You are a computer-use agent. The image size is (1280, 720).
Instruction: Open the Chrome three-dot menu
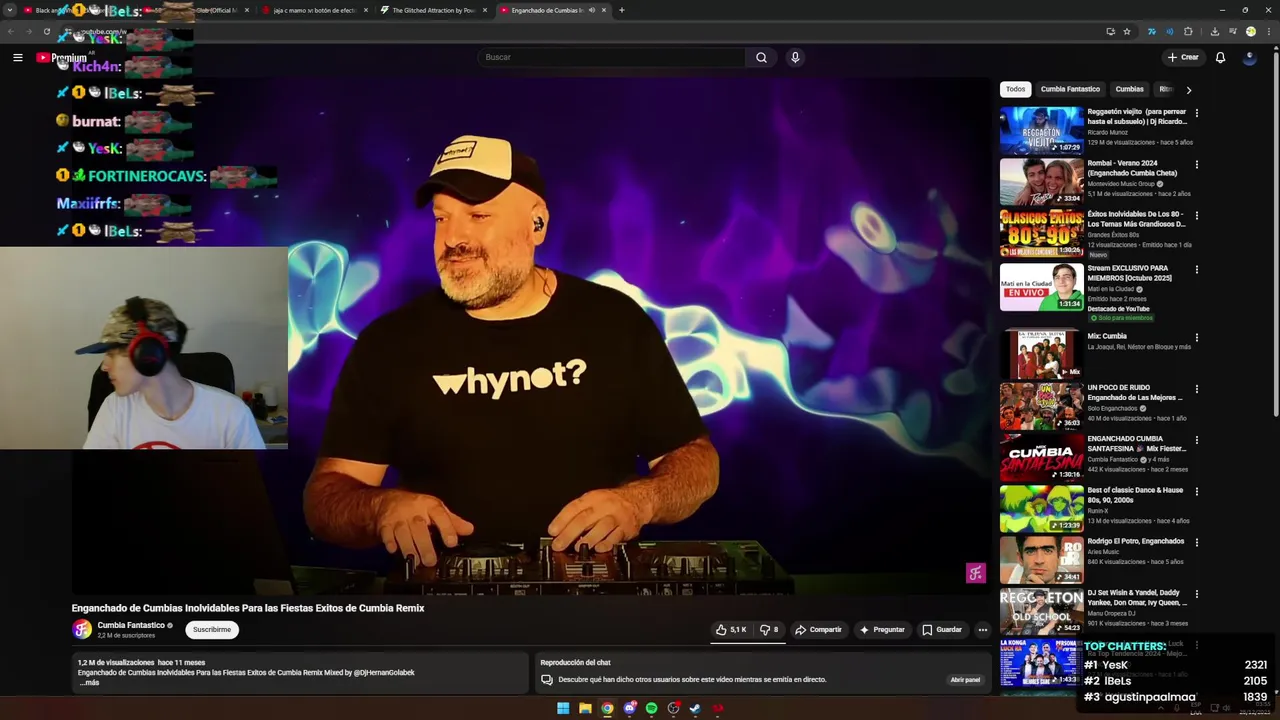(1269, 31)
